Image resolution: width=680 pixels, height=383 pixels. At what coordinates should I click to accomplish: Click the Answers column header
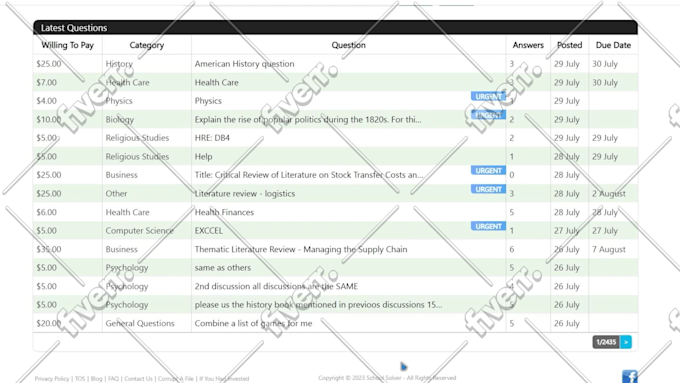coord(528,45)
